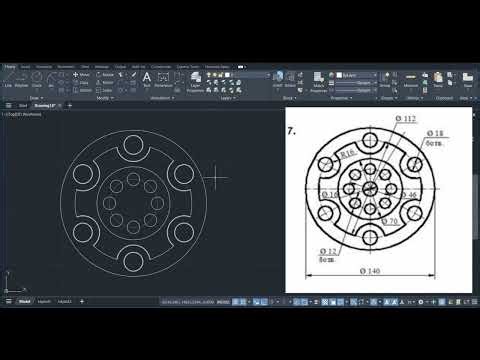Click the ribbon minimize cycle button
The image size is (480, 360).
coord(241,67)
